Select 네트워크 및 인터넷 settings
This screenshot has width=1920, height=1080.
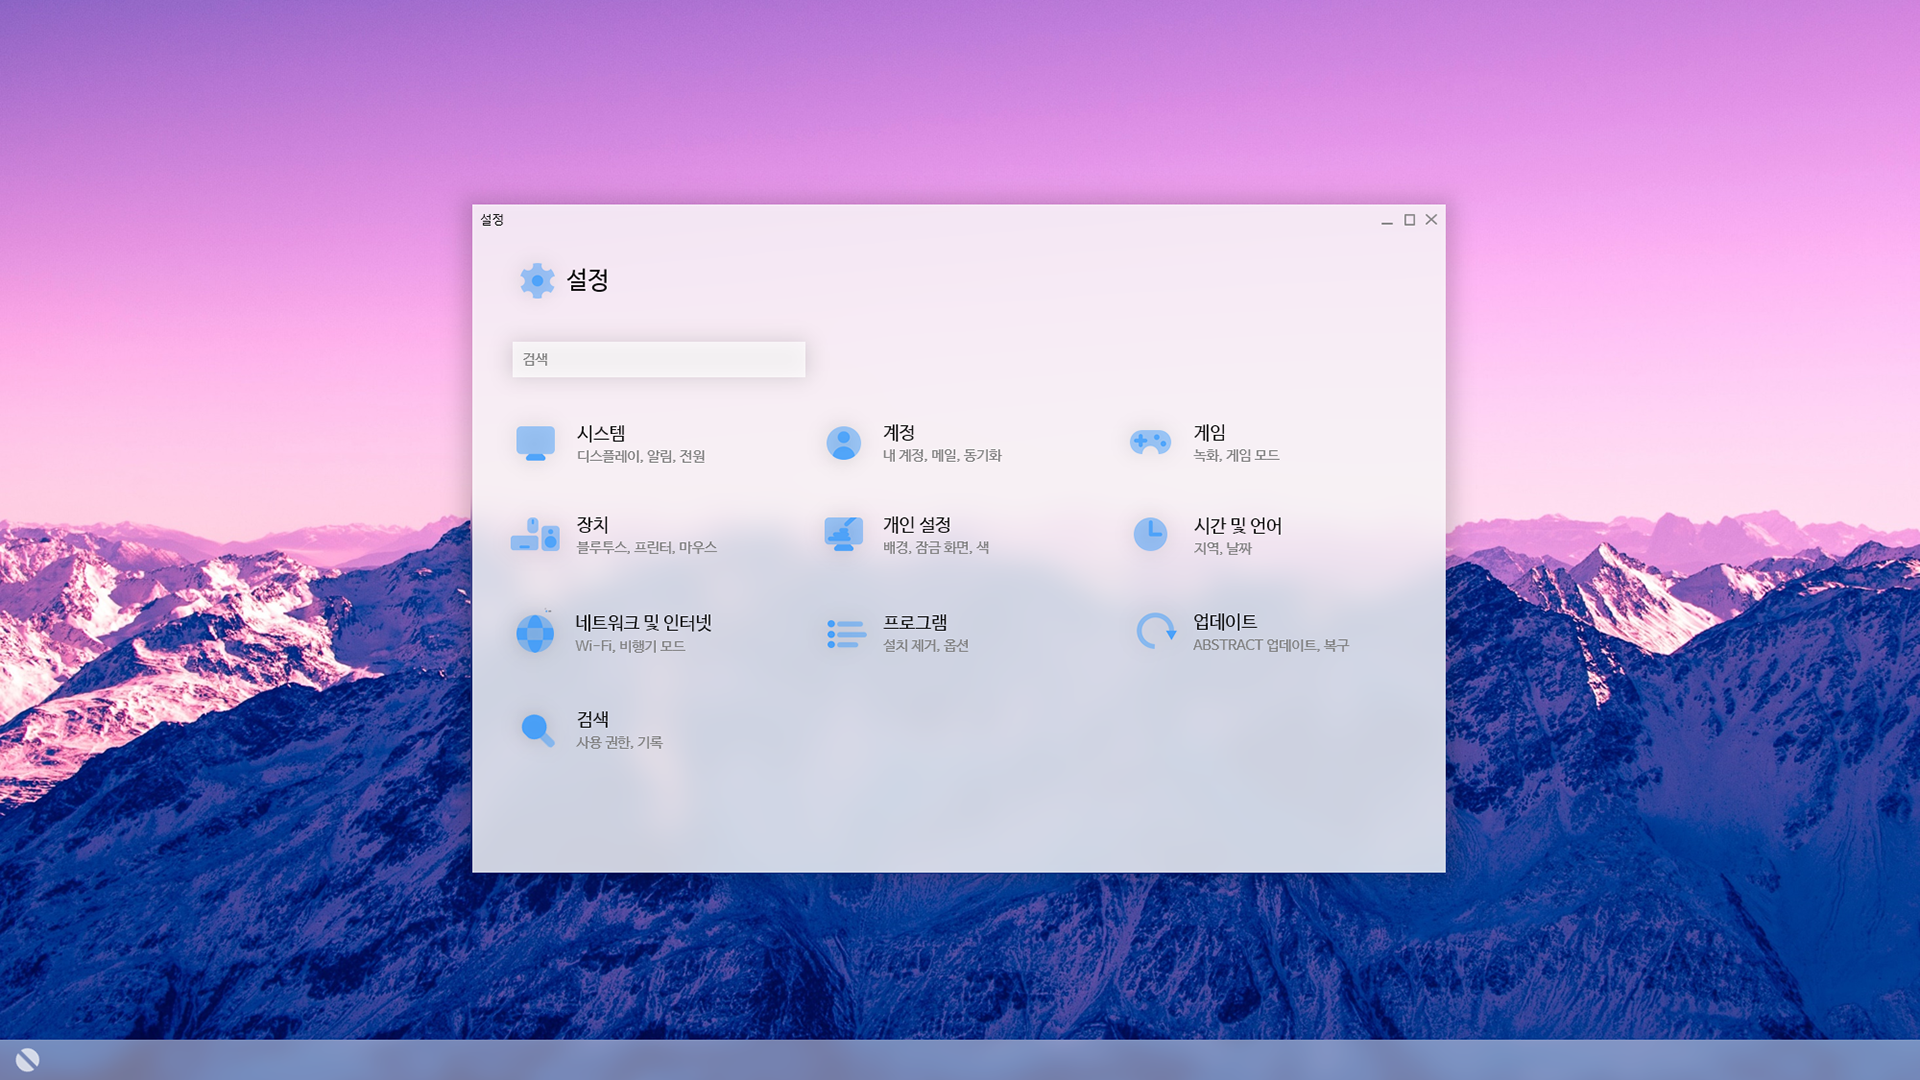[643, 623]
